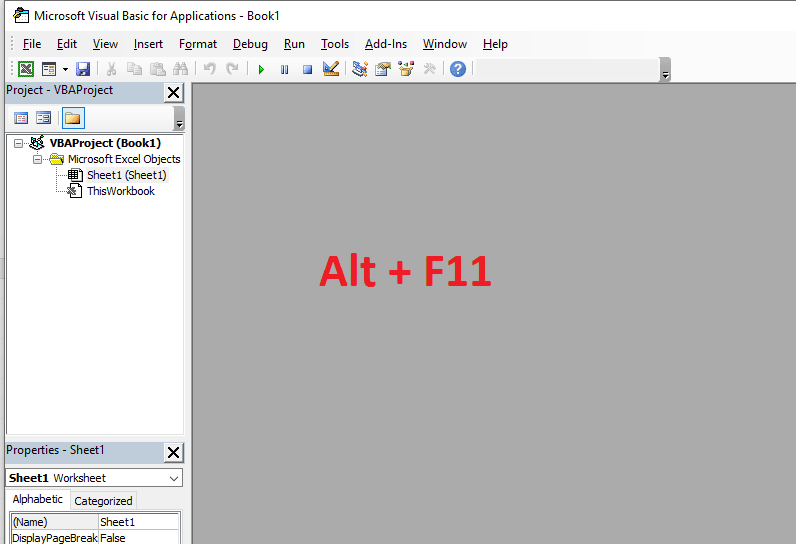Click the Cut scissors icon
This screenshot has height=544, width=796.
111,69
